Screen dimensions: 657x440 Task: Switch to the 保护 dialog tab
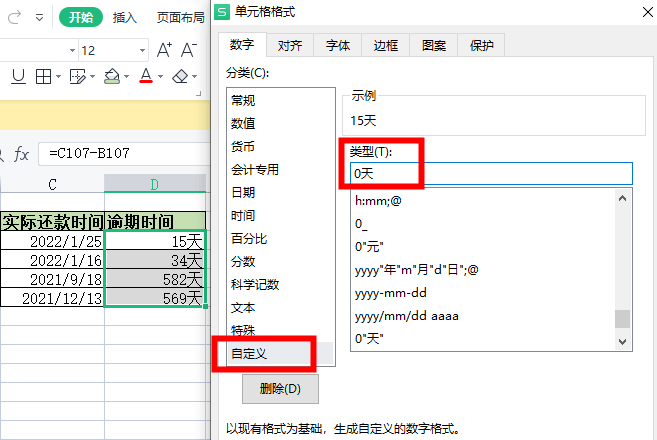click(x=481, y=45)
